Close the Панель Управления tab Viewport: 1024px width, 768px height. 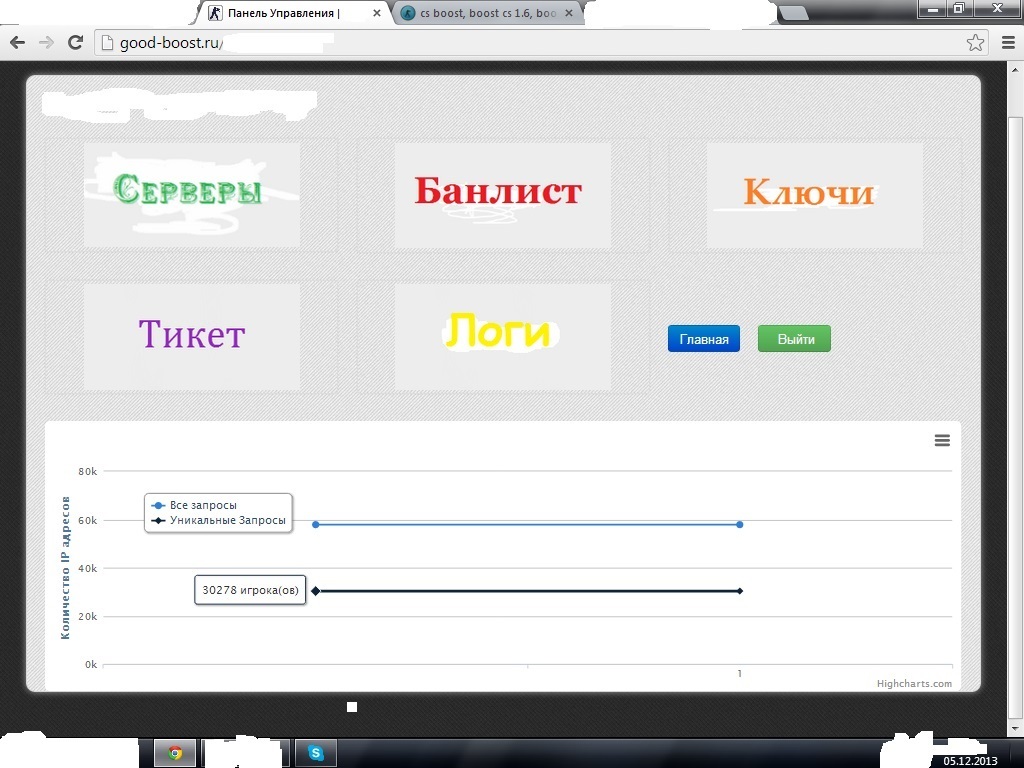[x=377, y=13]
